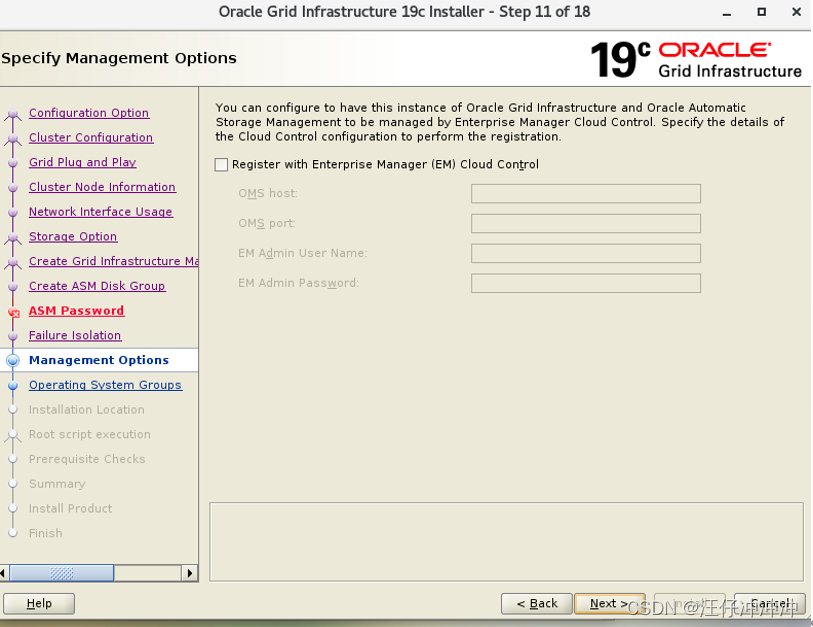Click step node icon beside Create Grid Infrastructure
813x627 pixels.
(13, 263)
